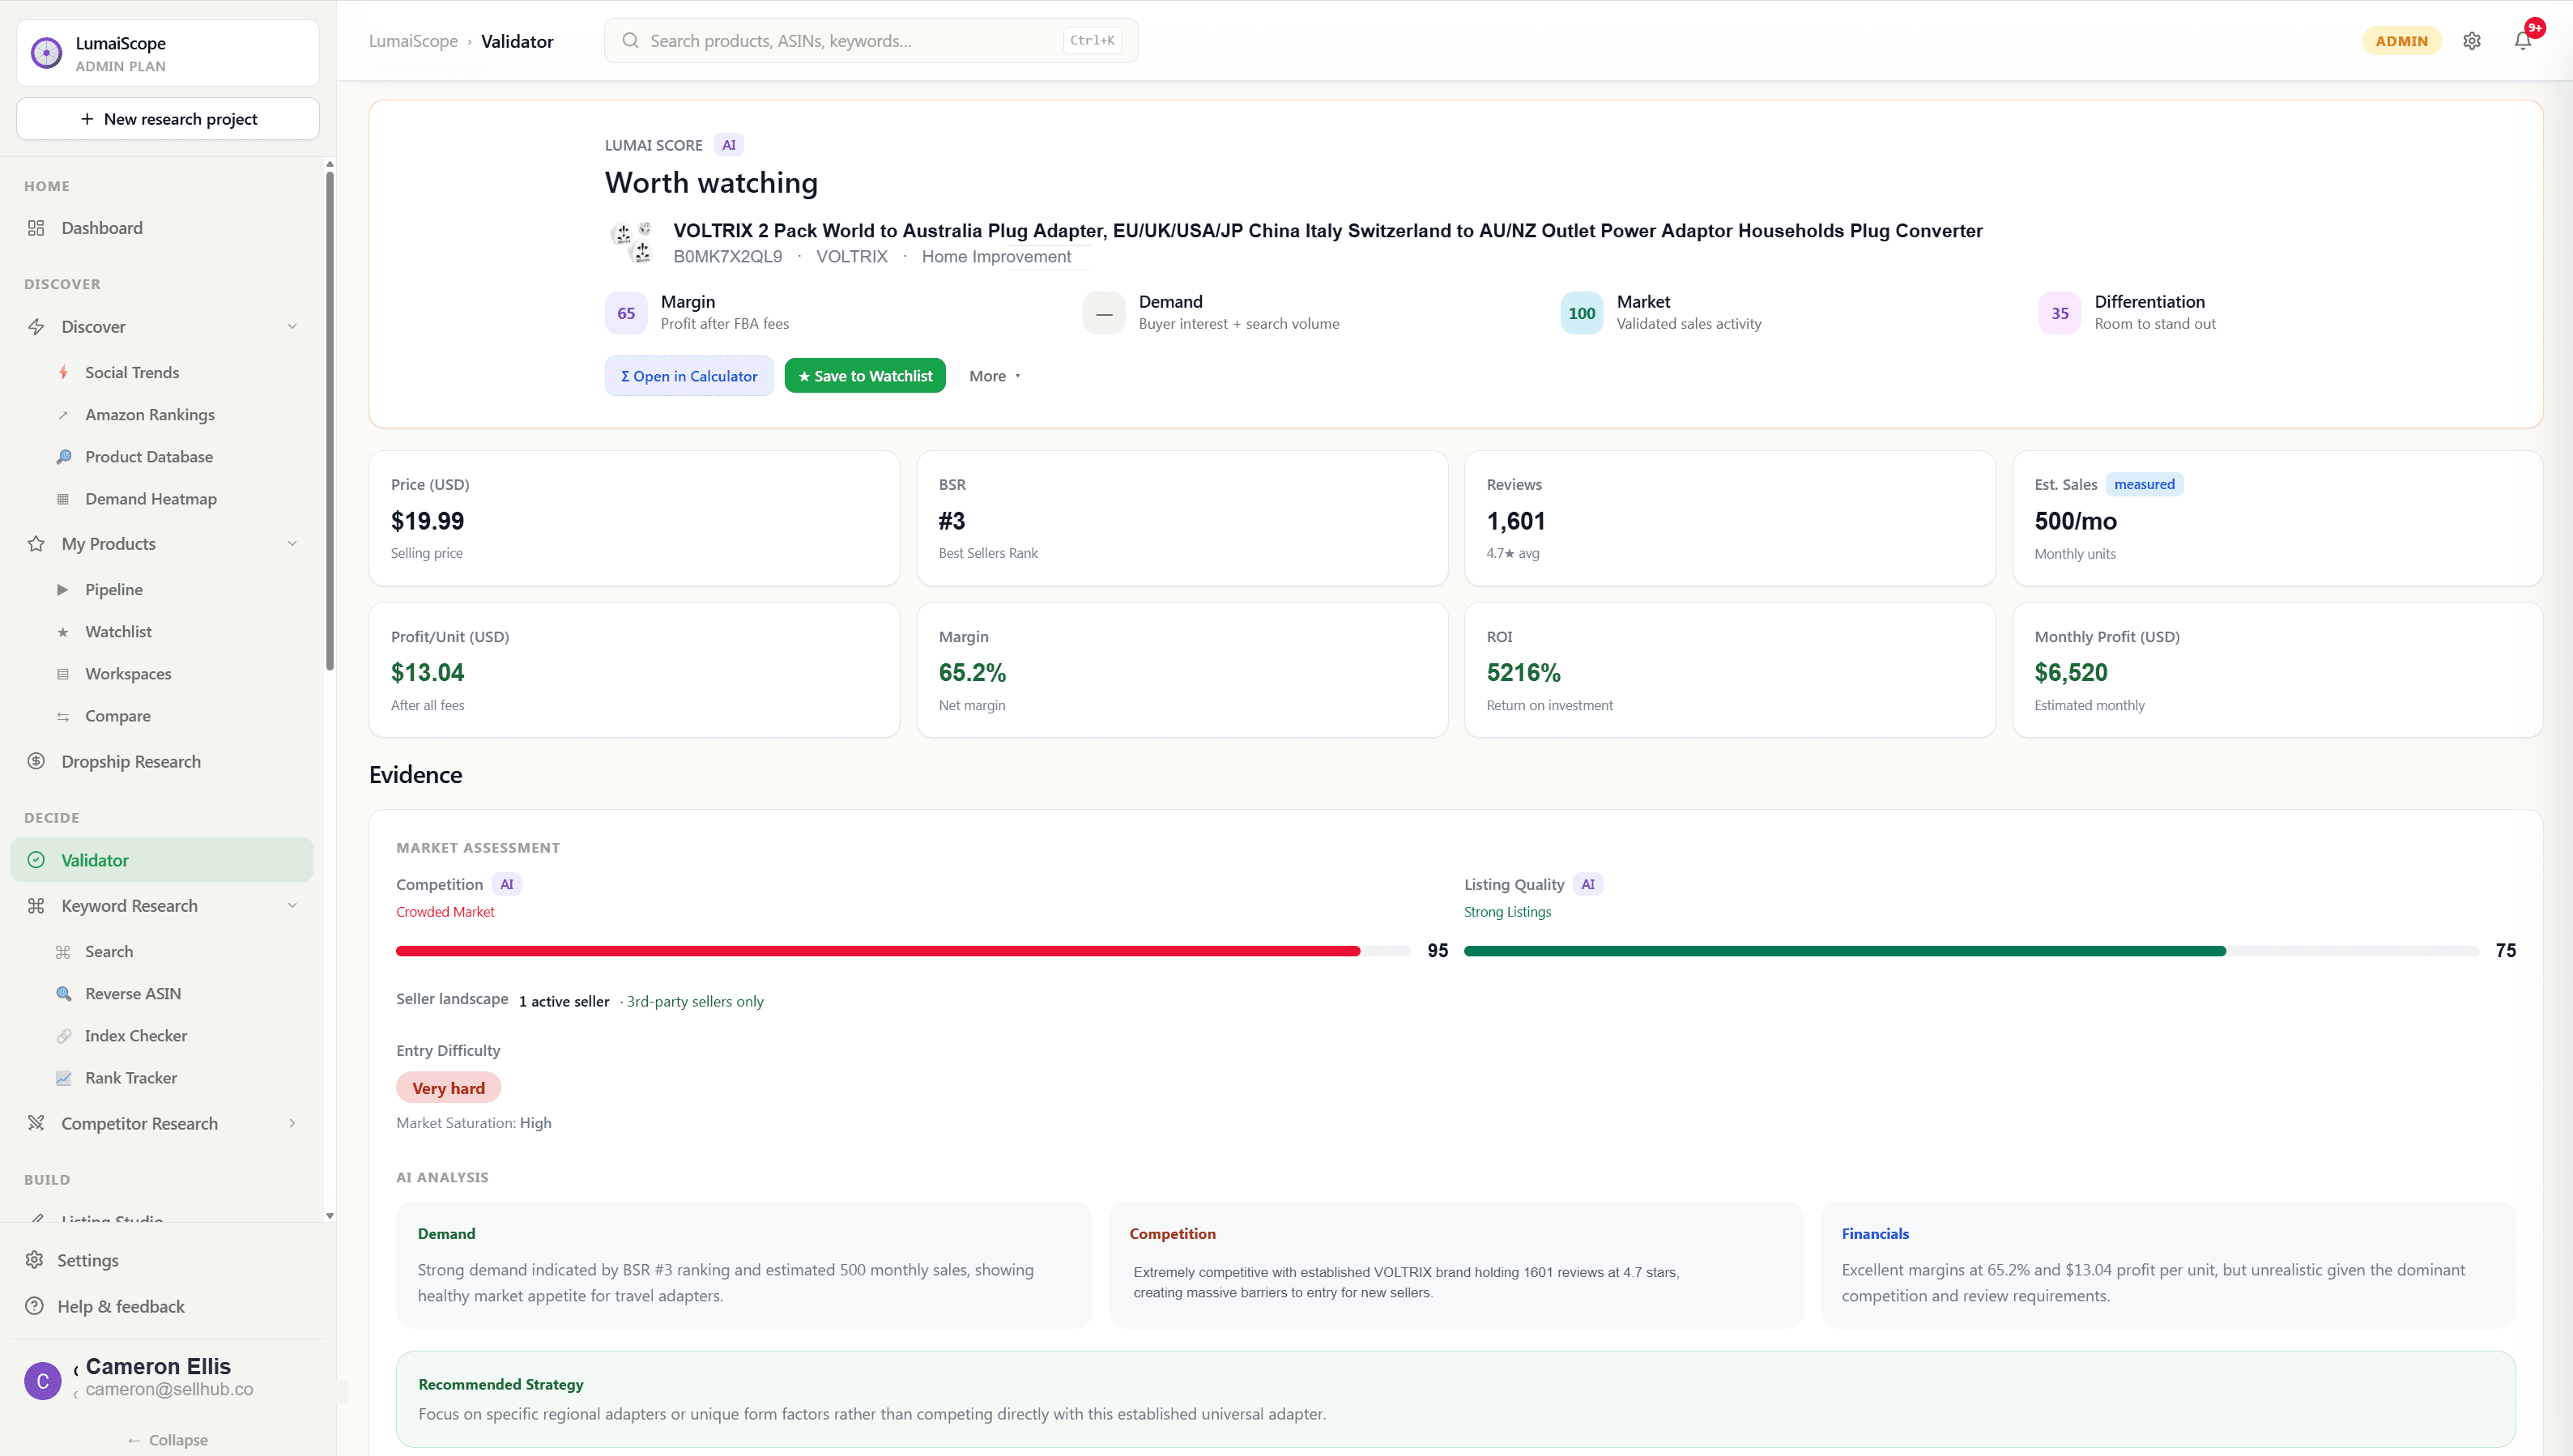Open Social Trends page

tap(132, 372)
